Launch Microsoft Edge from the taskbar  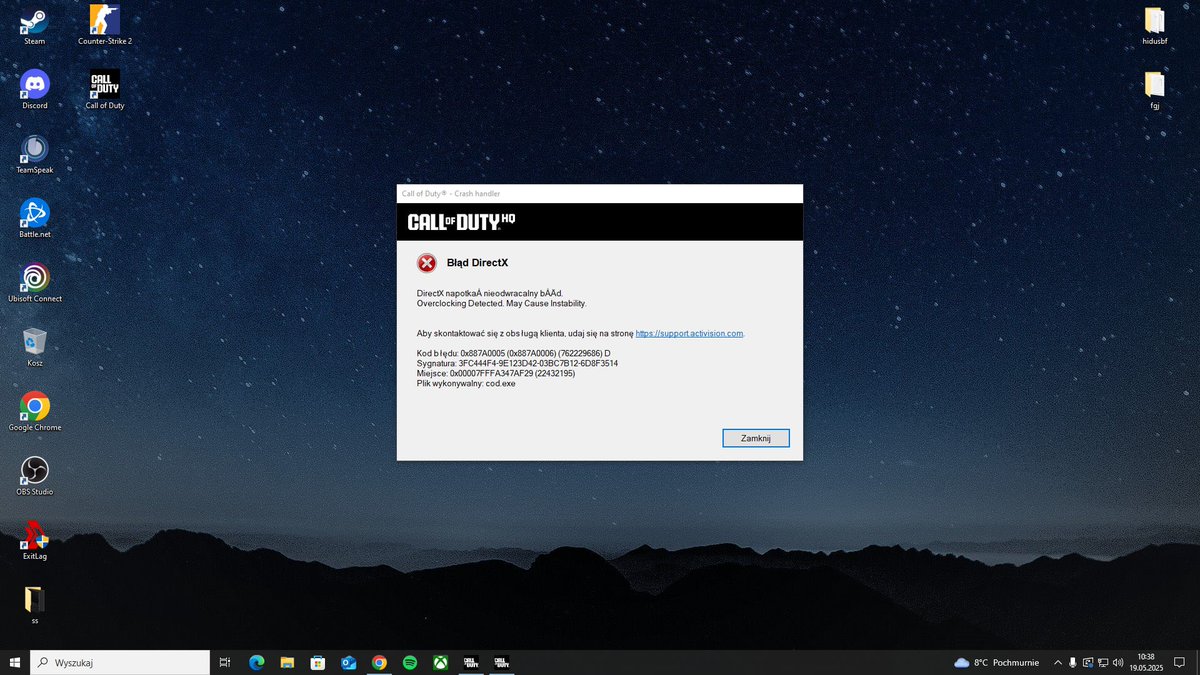pyautogui.click(x=256, y=662)
